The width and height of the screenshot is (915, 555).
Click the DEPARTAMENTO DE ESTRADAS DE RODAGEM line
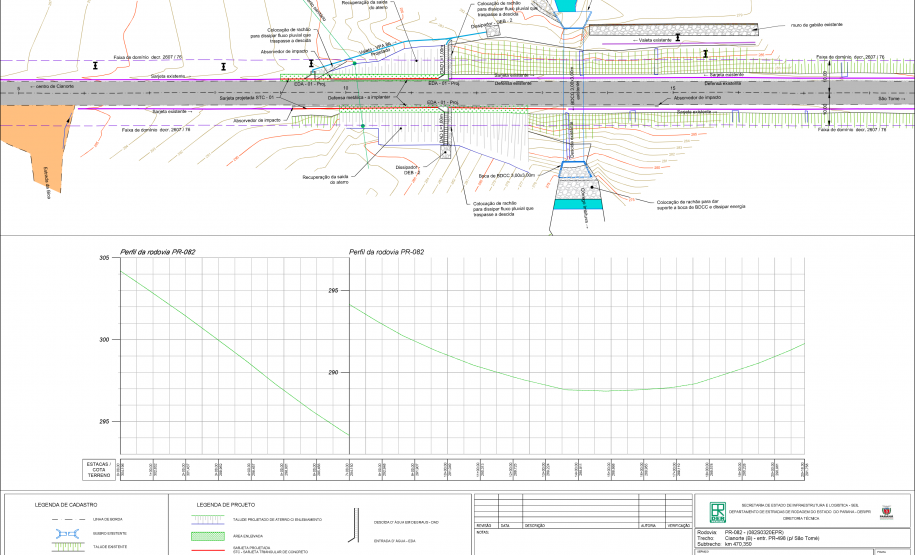(x=800, y=512)
